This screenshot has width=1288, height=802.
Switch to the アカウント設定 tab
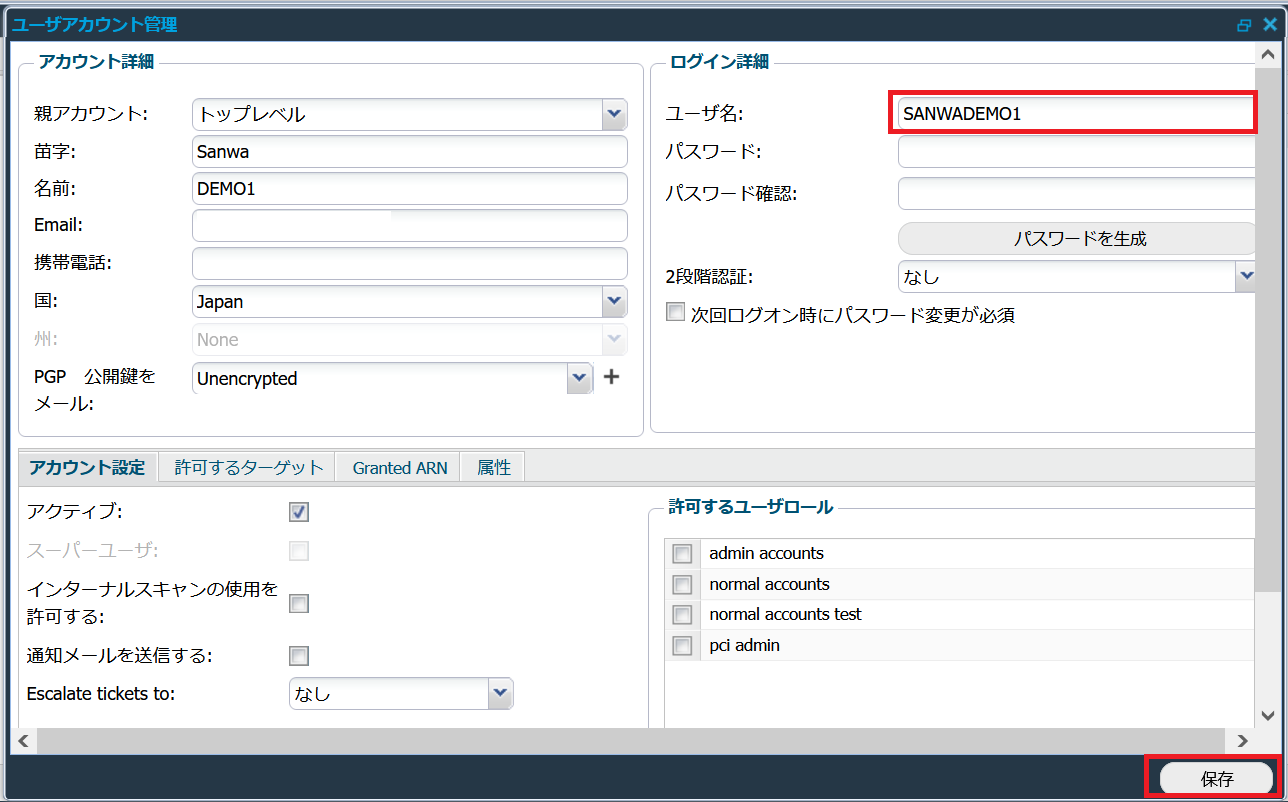[x=87, y=467]
